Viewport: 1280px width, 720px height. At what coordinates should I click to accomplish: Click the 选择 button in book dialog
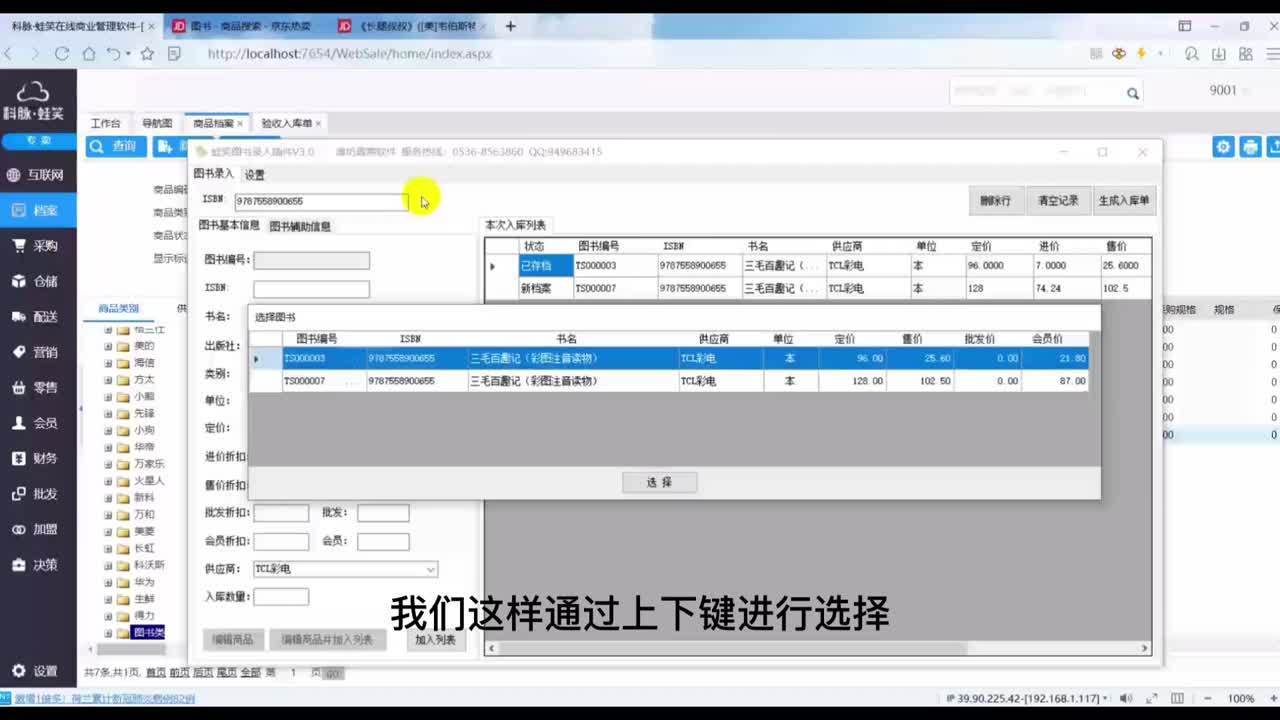click(659, 483)
